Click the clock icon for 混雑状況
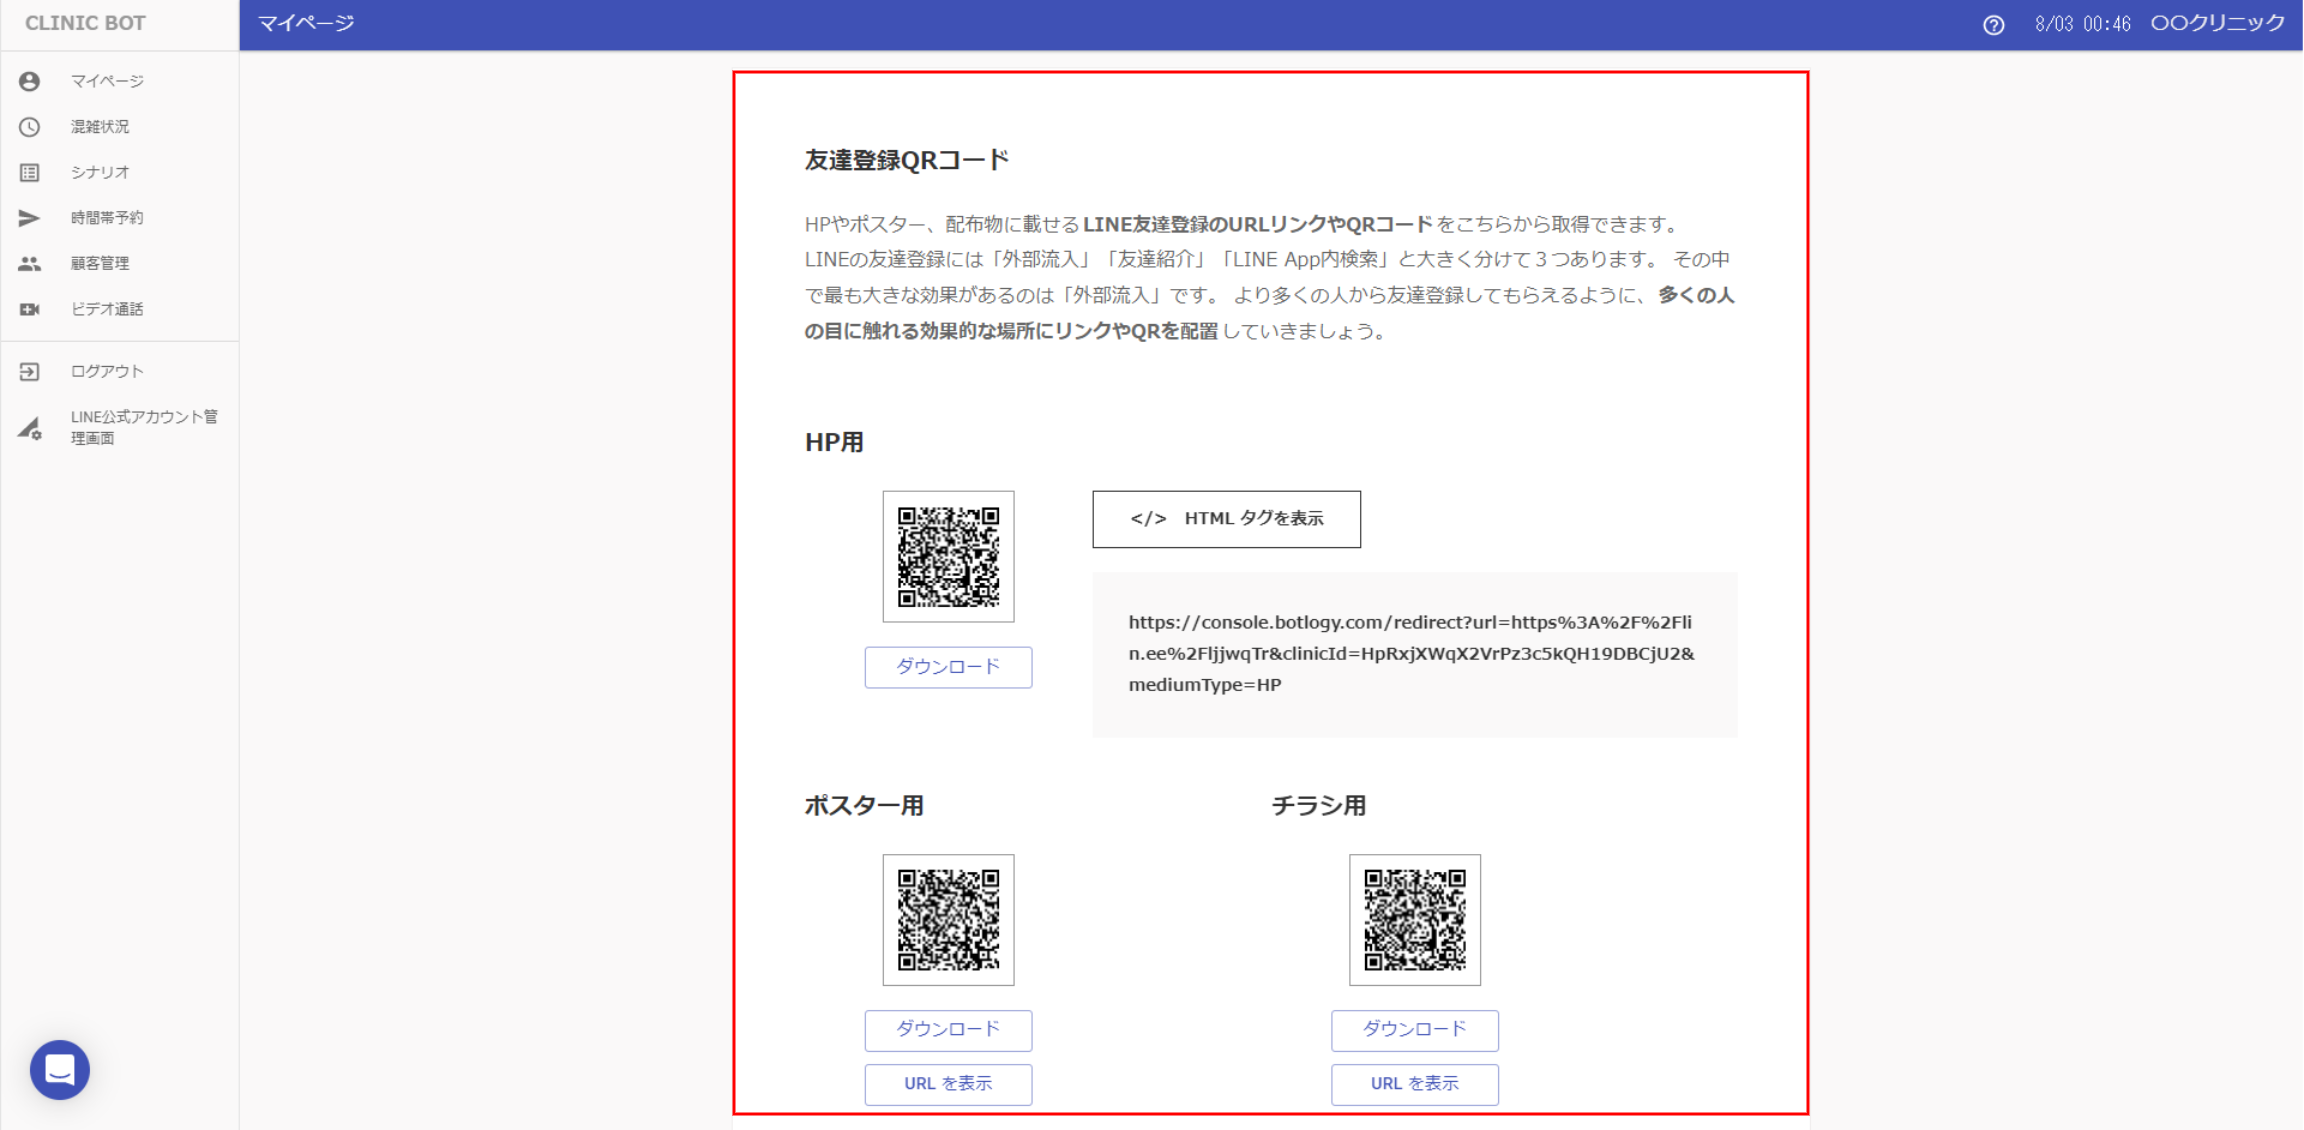The image size is (2304, 1130). (x=29, y=127)
